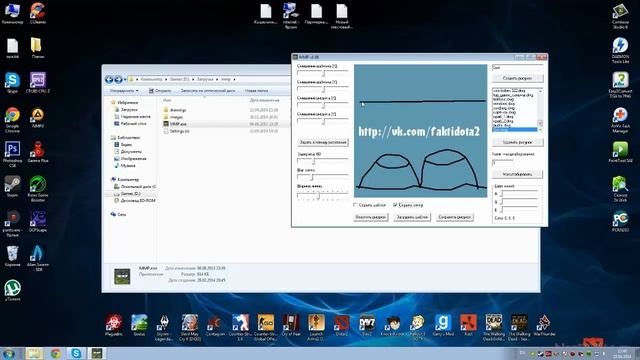Select the Корзина recycle bin icon
Screen dimensions: 640x360
[12, 256]
